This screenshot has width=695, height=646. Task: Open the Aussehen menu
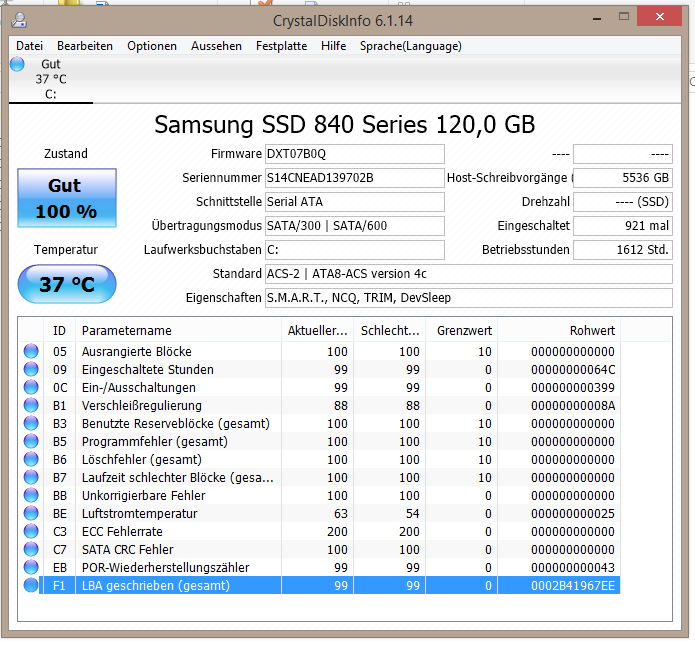tap(216, 46)
